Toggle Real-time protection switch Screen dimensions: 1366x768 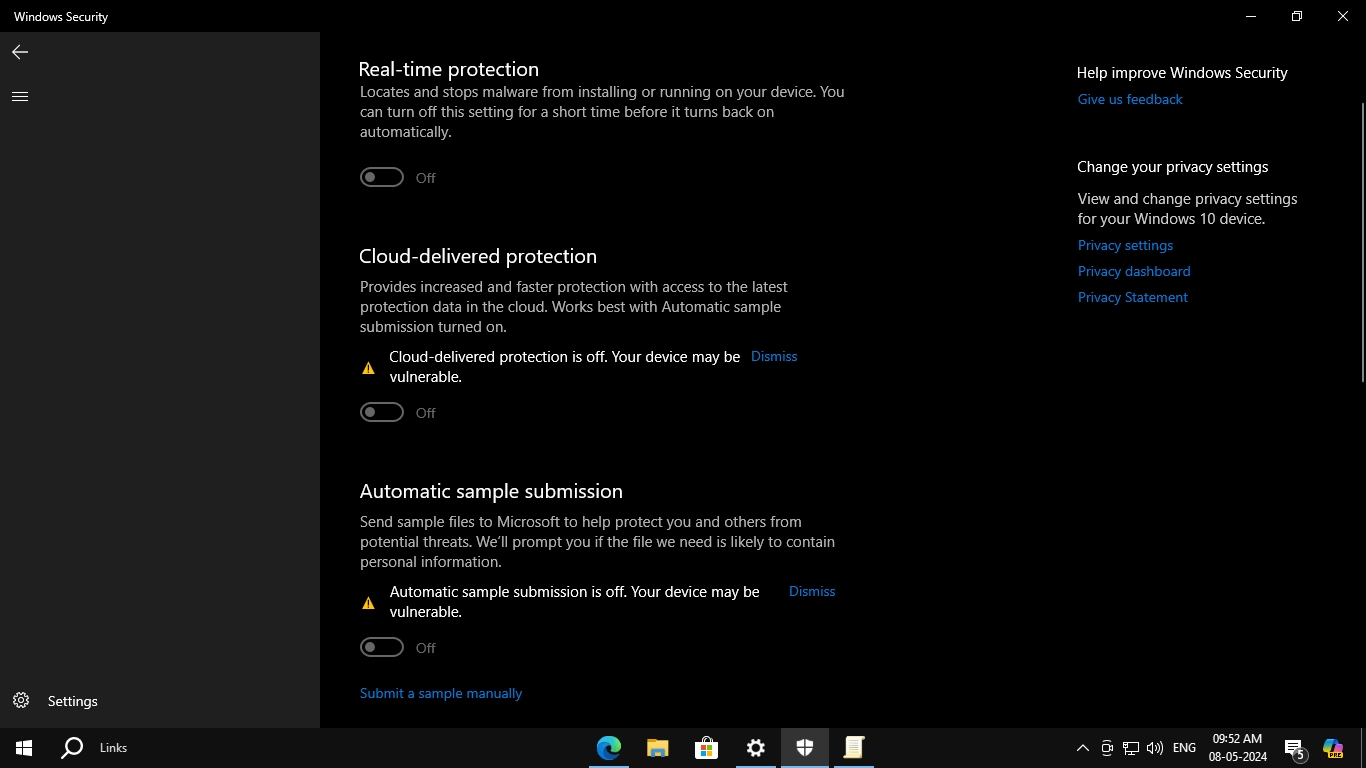[382, 177]
